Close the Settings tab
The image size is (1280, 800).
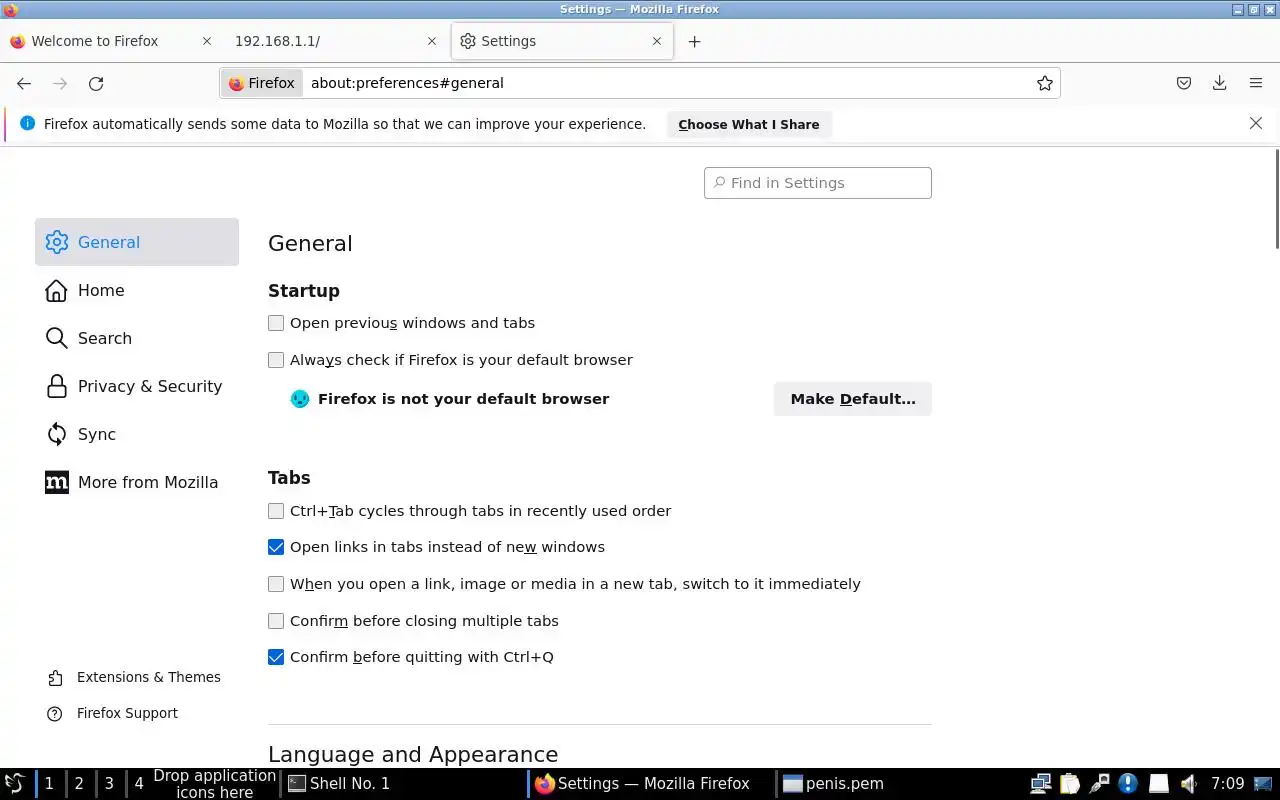(657, 41)
